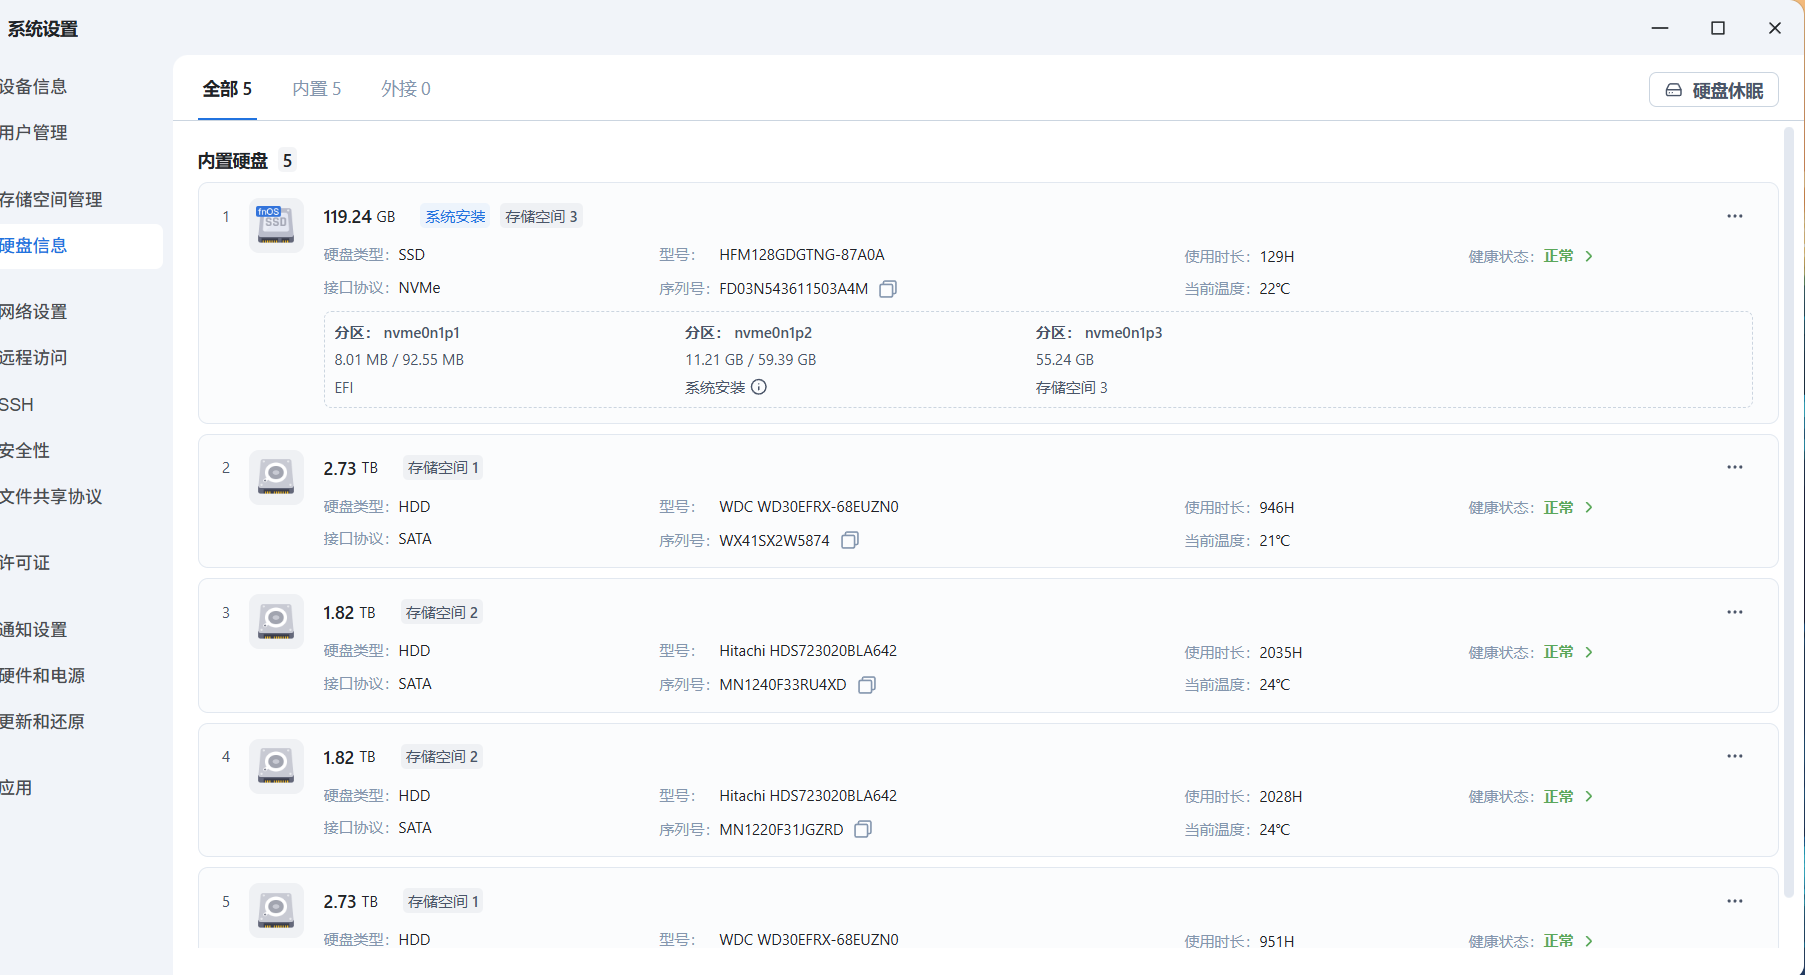Screen dimensions: 1805x975
Task: Copy serial number FD03N543611503A4M
Action: pos(888,289)
